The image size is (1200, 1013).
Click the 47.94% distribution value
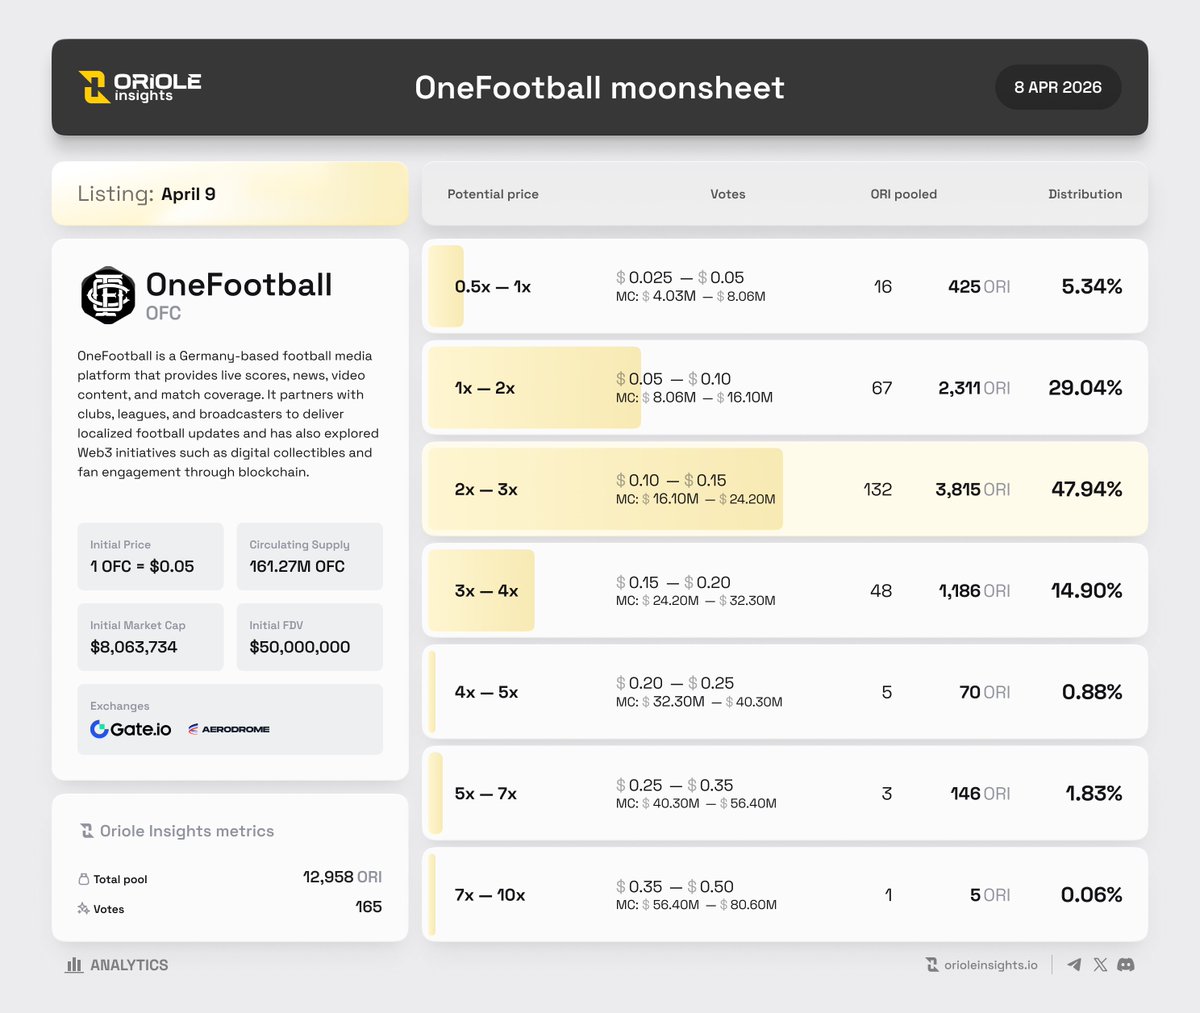(x=1087, y=490)
